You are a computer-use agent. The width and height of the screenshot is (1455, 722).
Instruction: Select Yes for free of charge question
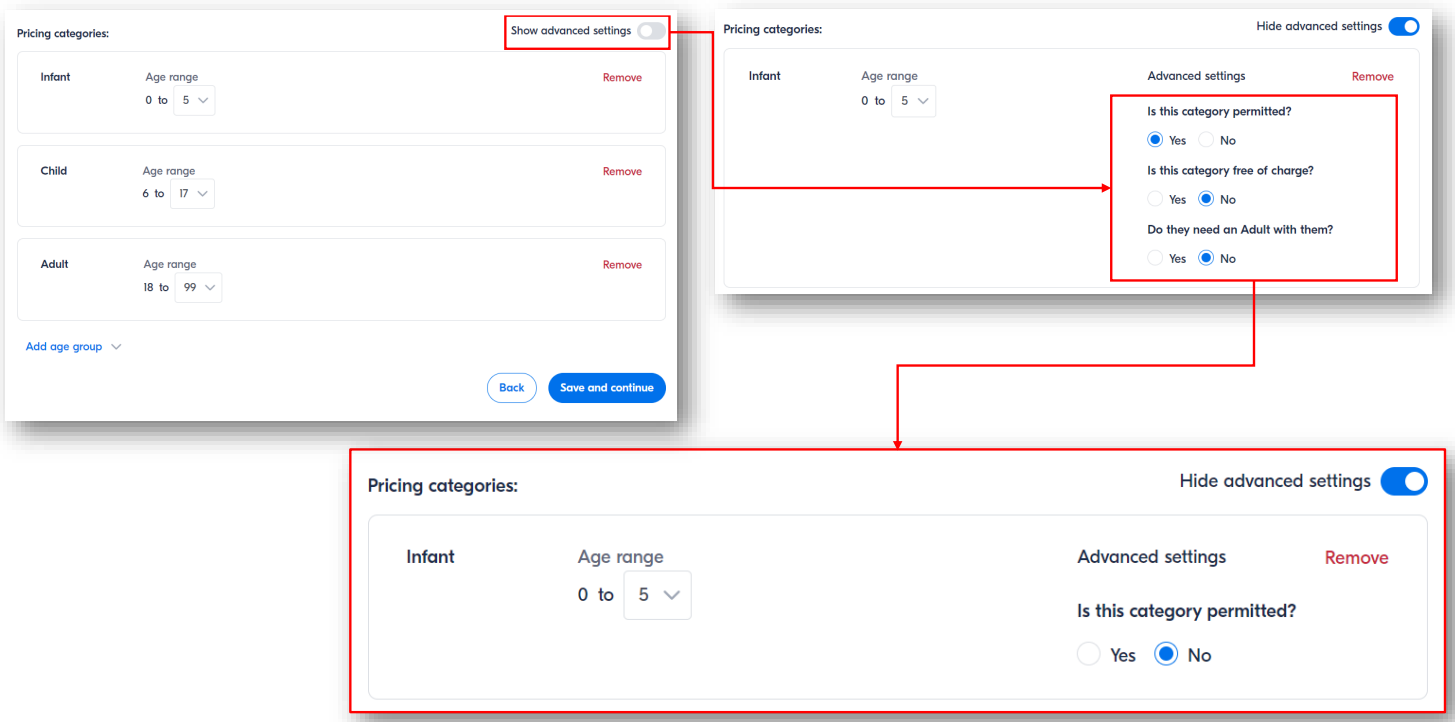[1156, 199]
